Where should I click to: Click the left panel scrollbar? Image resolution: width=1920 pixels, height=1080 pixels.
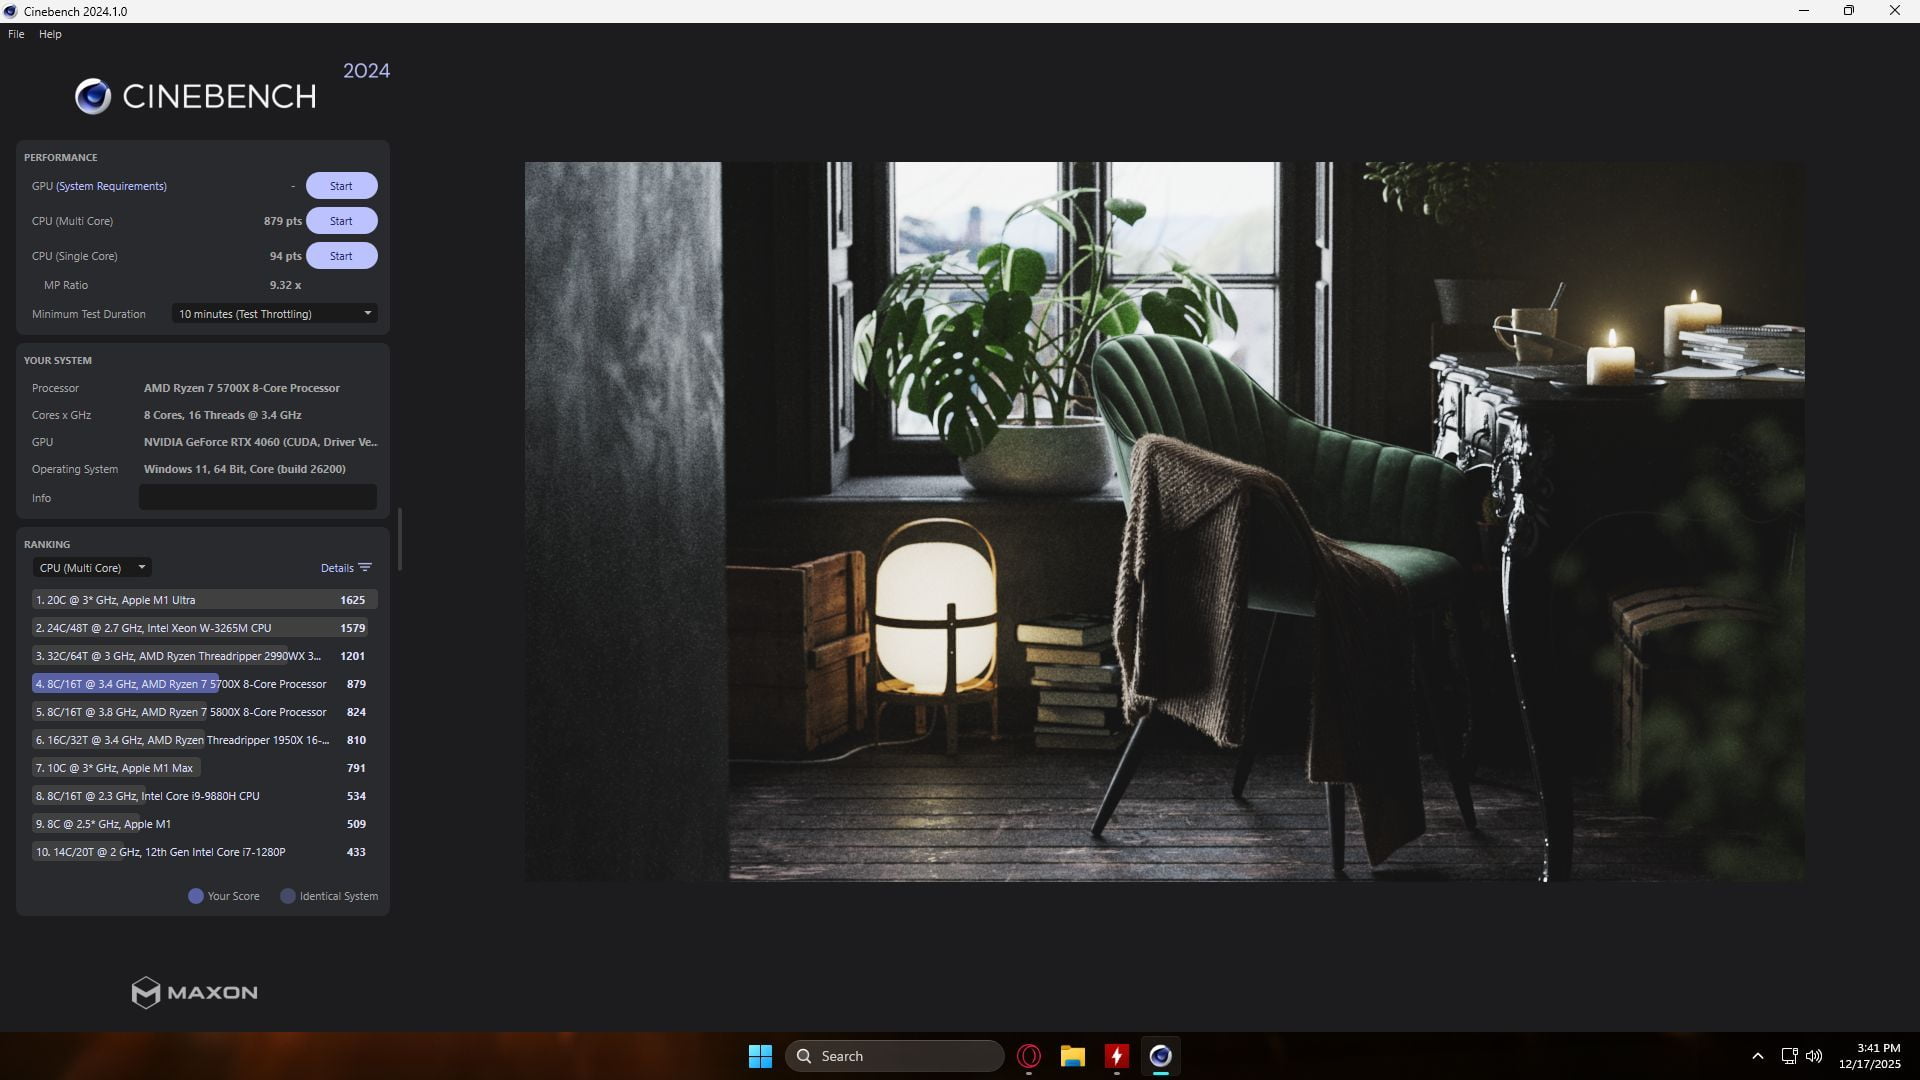400,539
